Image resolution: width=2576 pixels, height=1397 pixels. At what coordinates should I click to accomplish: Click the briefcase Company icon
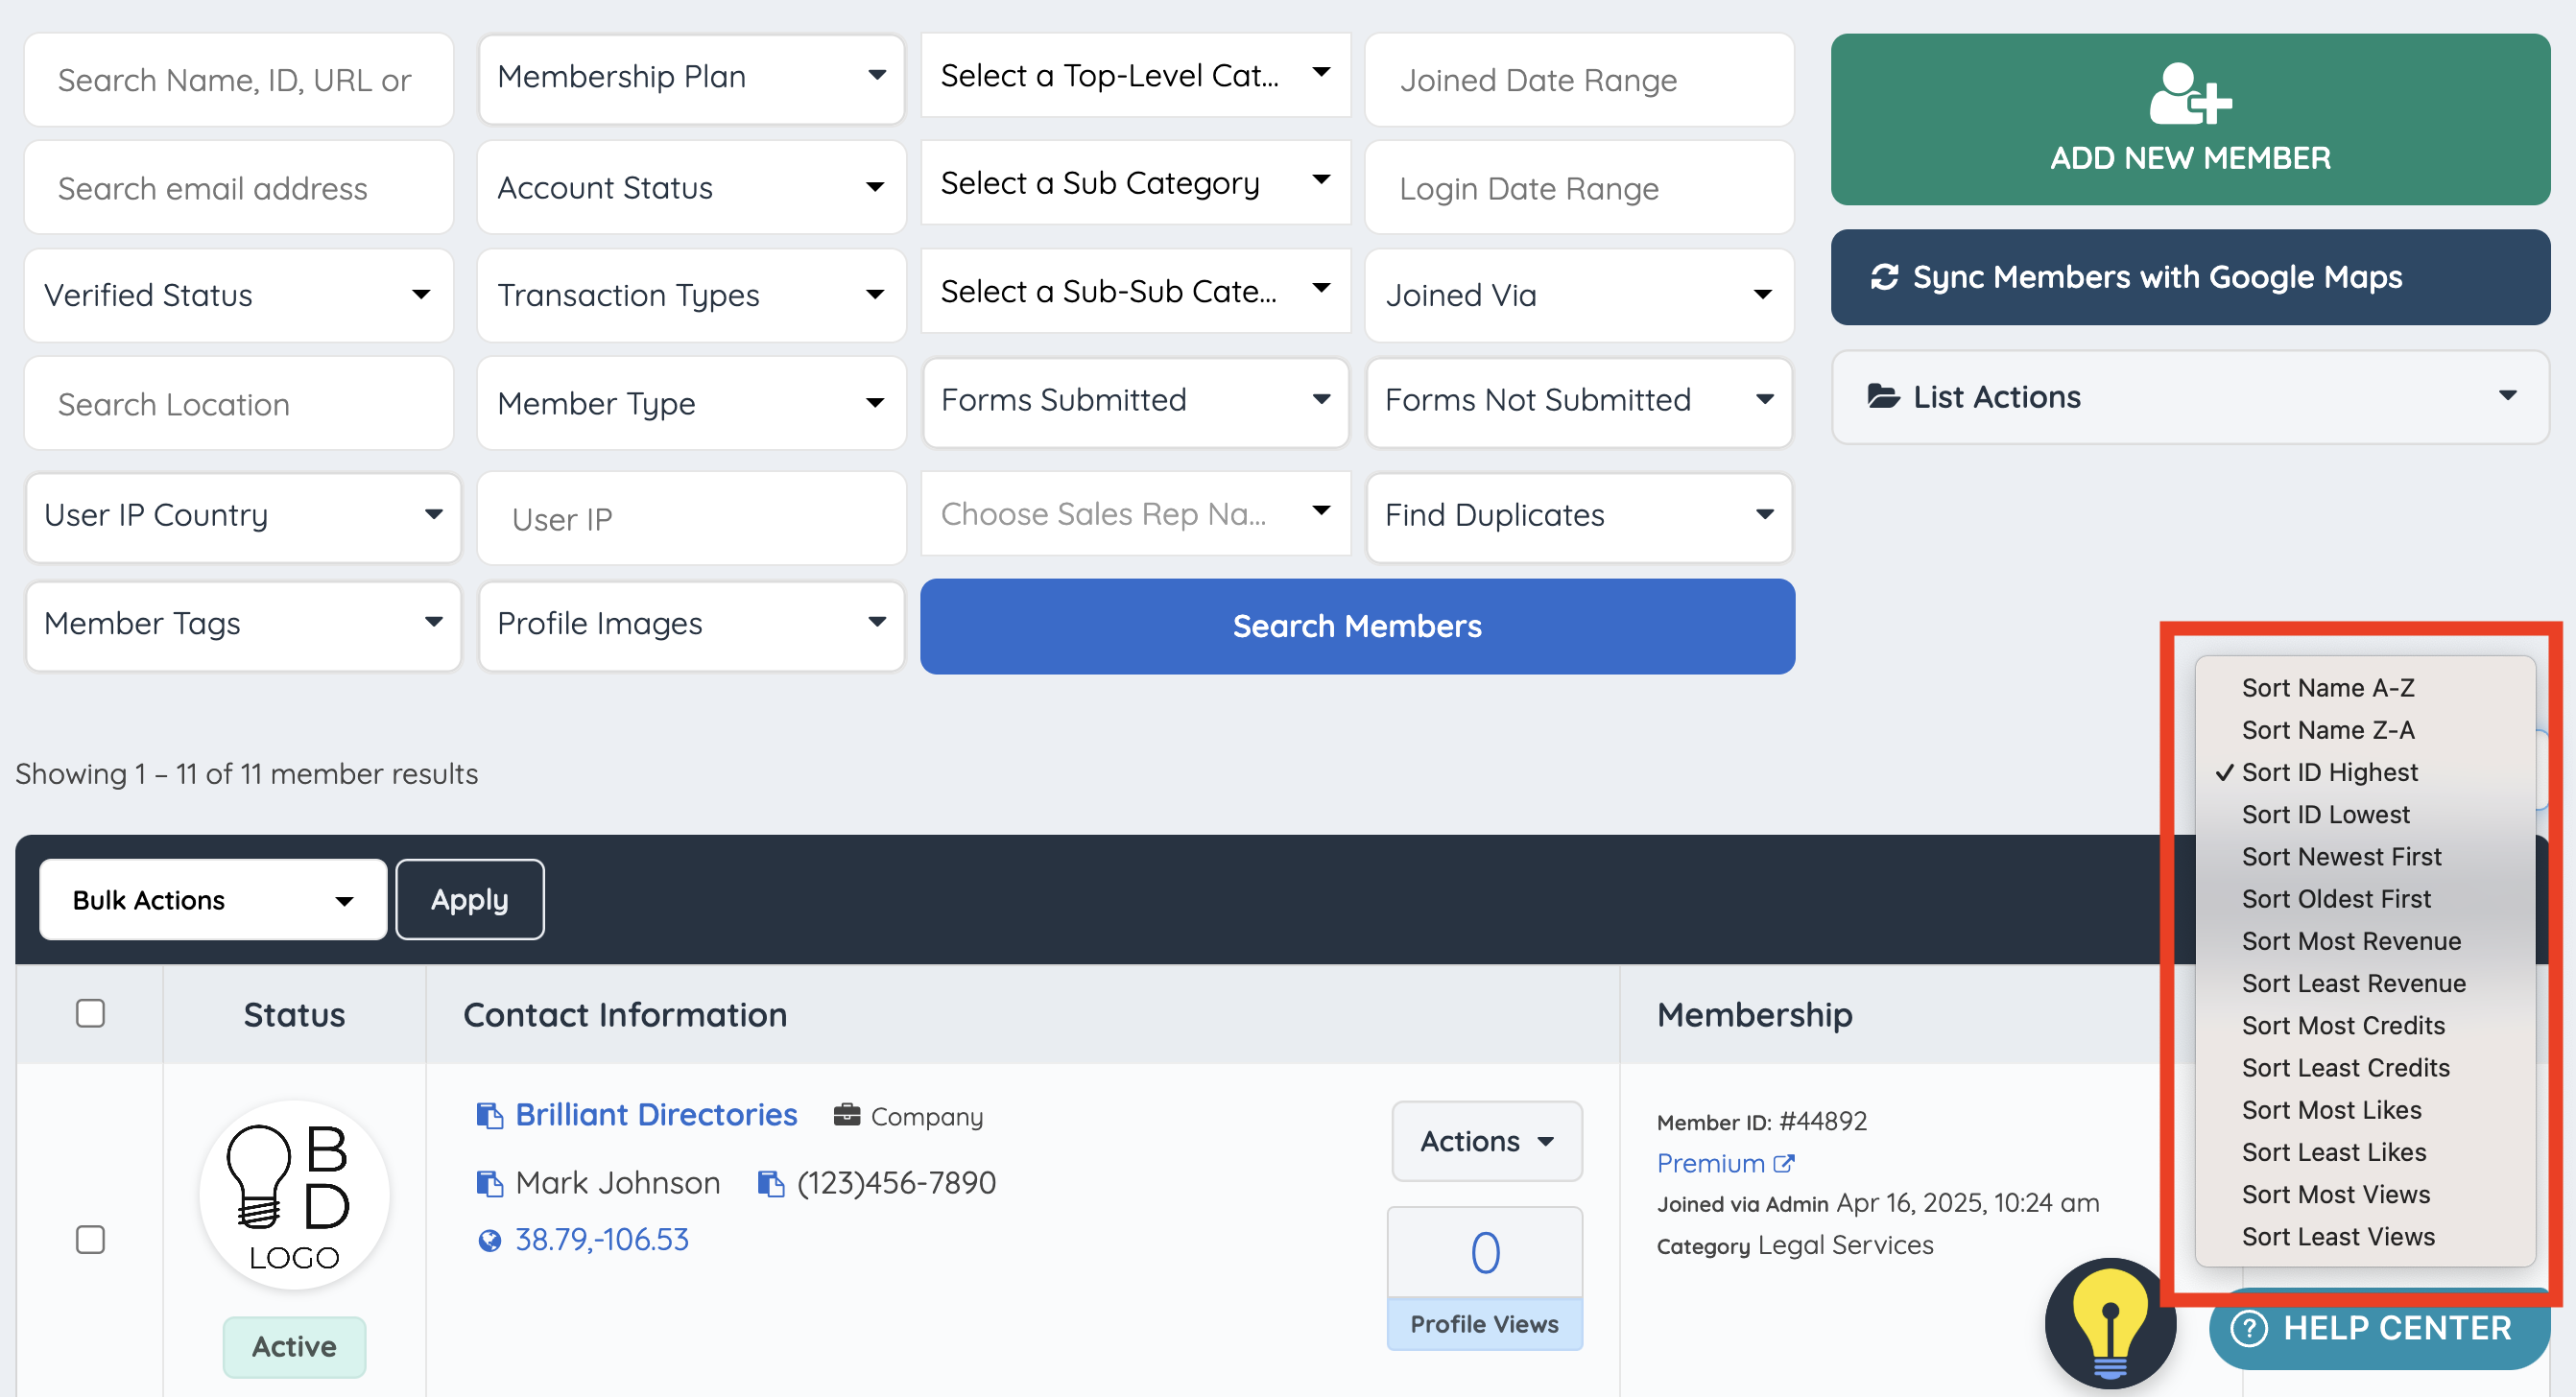point(846,1115)
